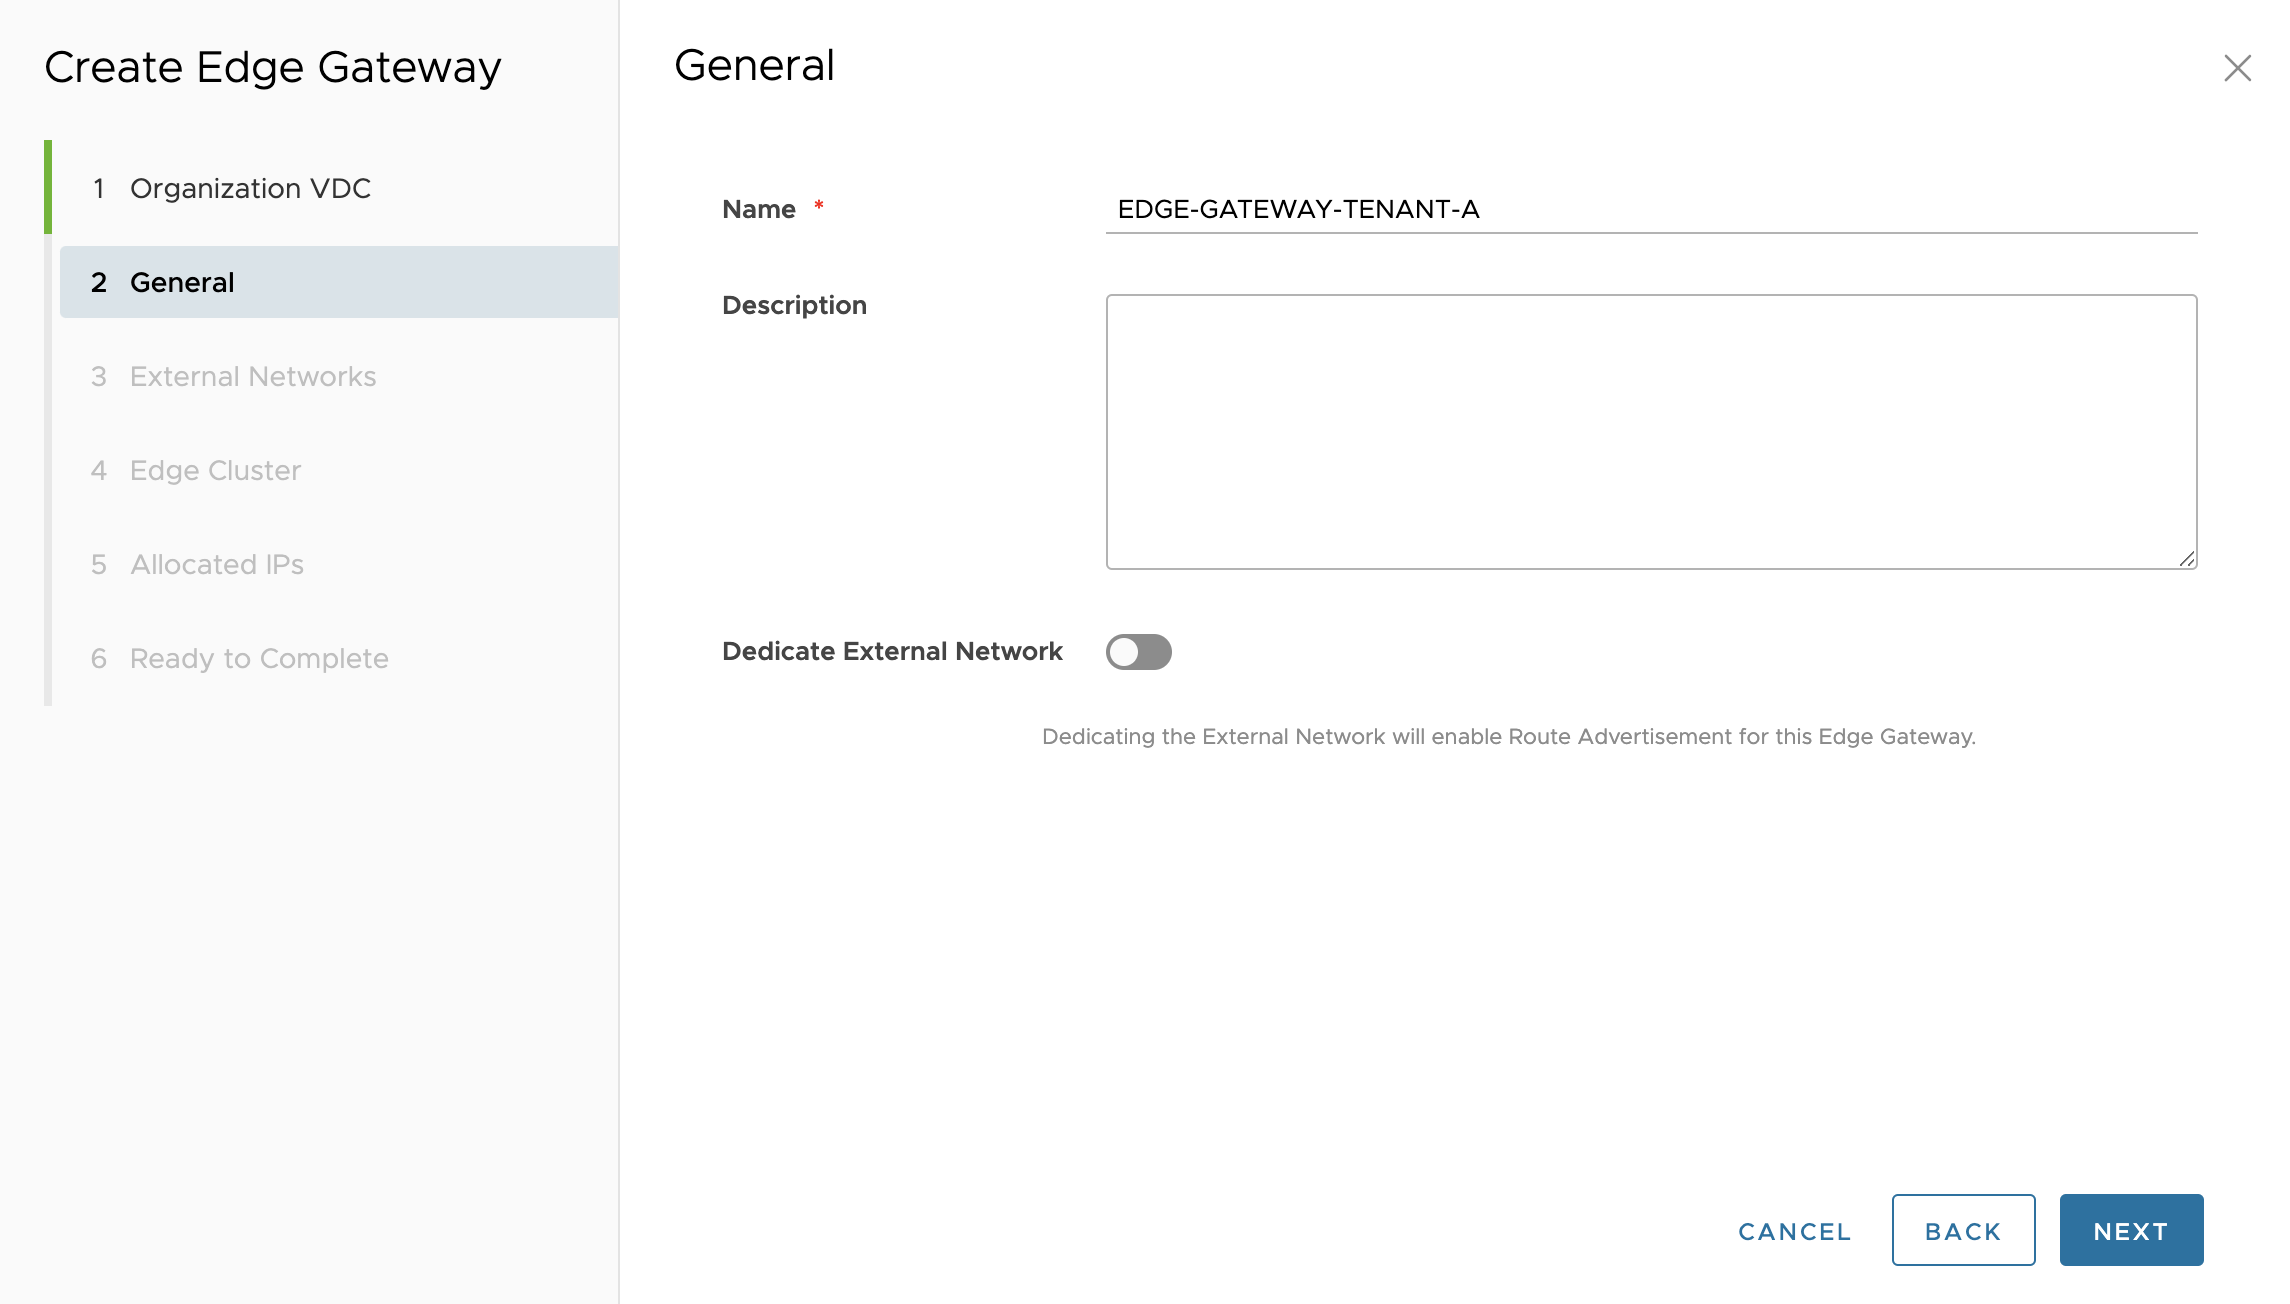2290x1304 pixels.
Task: Click the General page heading
Action: point(754,66)
